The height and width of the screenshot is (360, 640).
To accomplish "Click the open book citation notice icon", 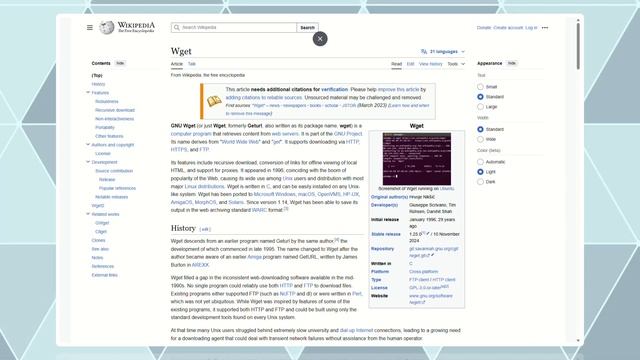I will click(x=214, y=101).
